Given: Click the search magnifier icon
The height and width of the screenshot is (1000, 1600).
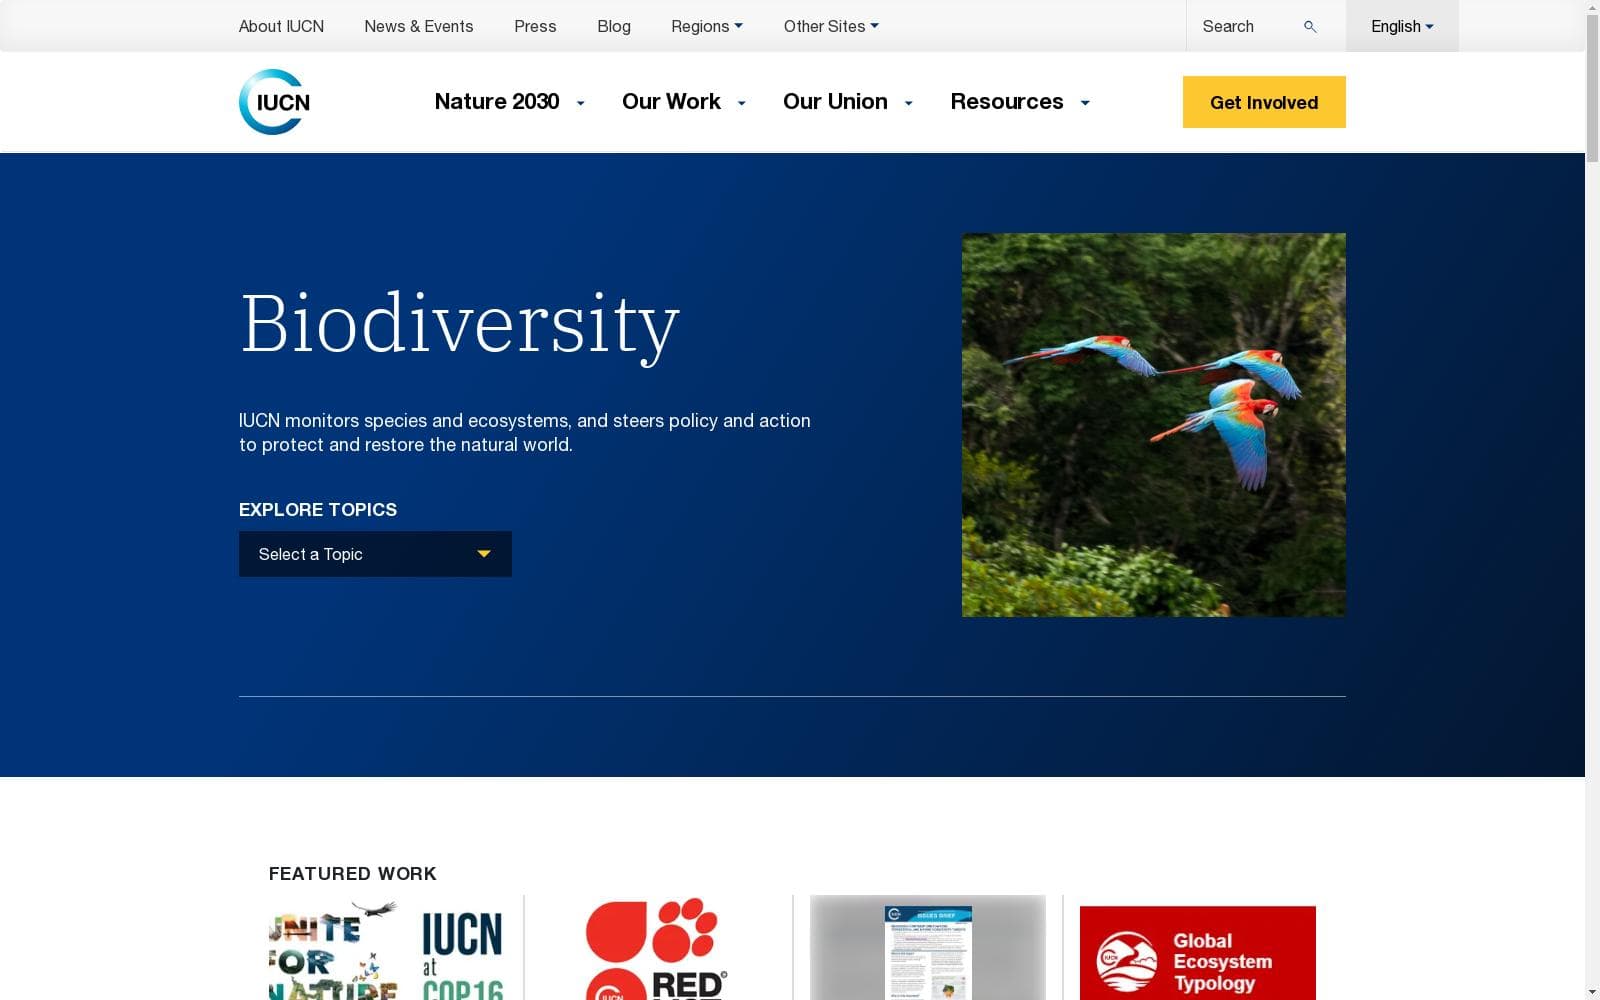Looking at the screenshot, I should [x=1310, y=27].
